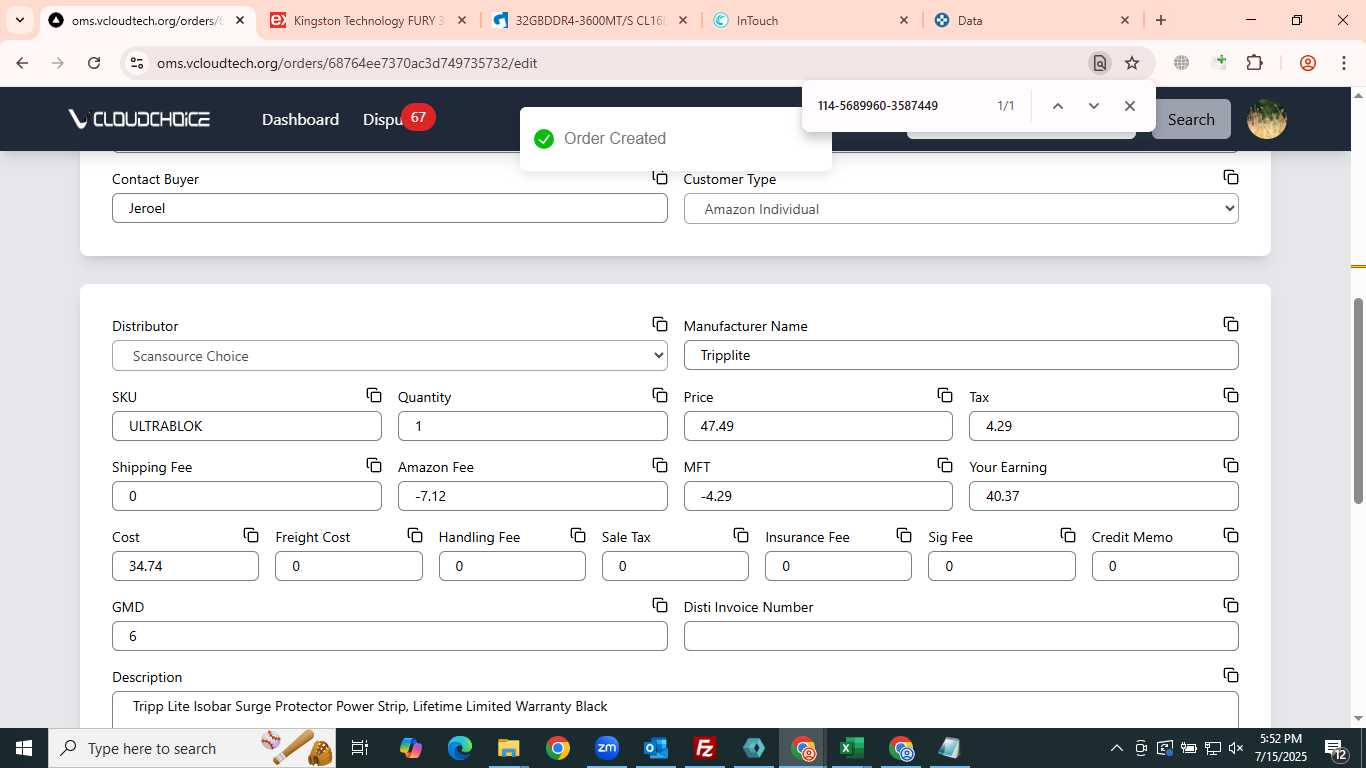The image size is (1366, 768).
Task: Copy the Amazon Fee value
Action: click(660, 466)
